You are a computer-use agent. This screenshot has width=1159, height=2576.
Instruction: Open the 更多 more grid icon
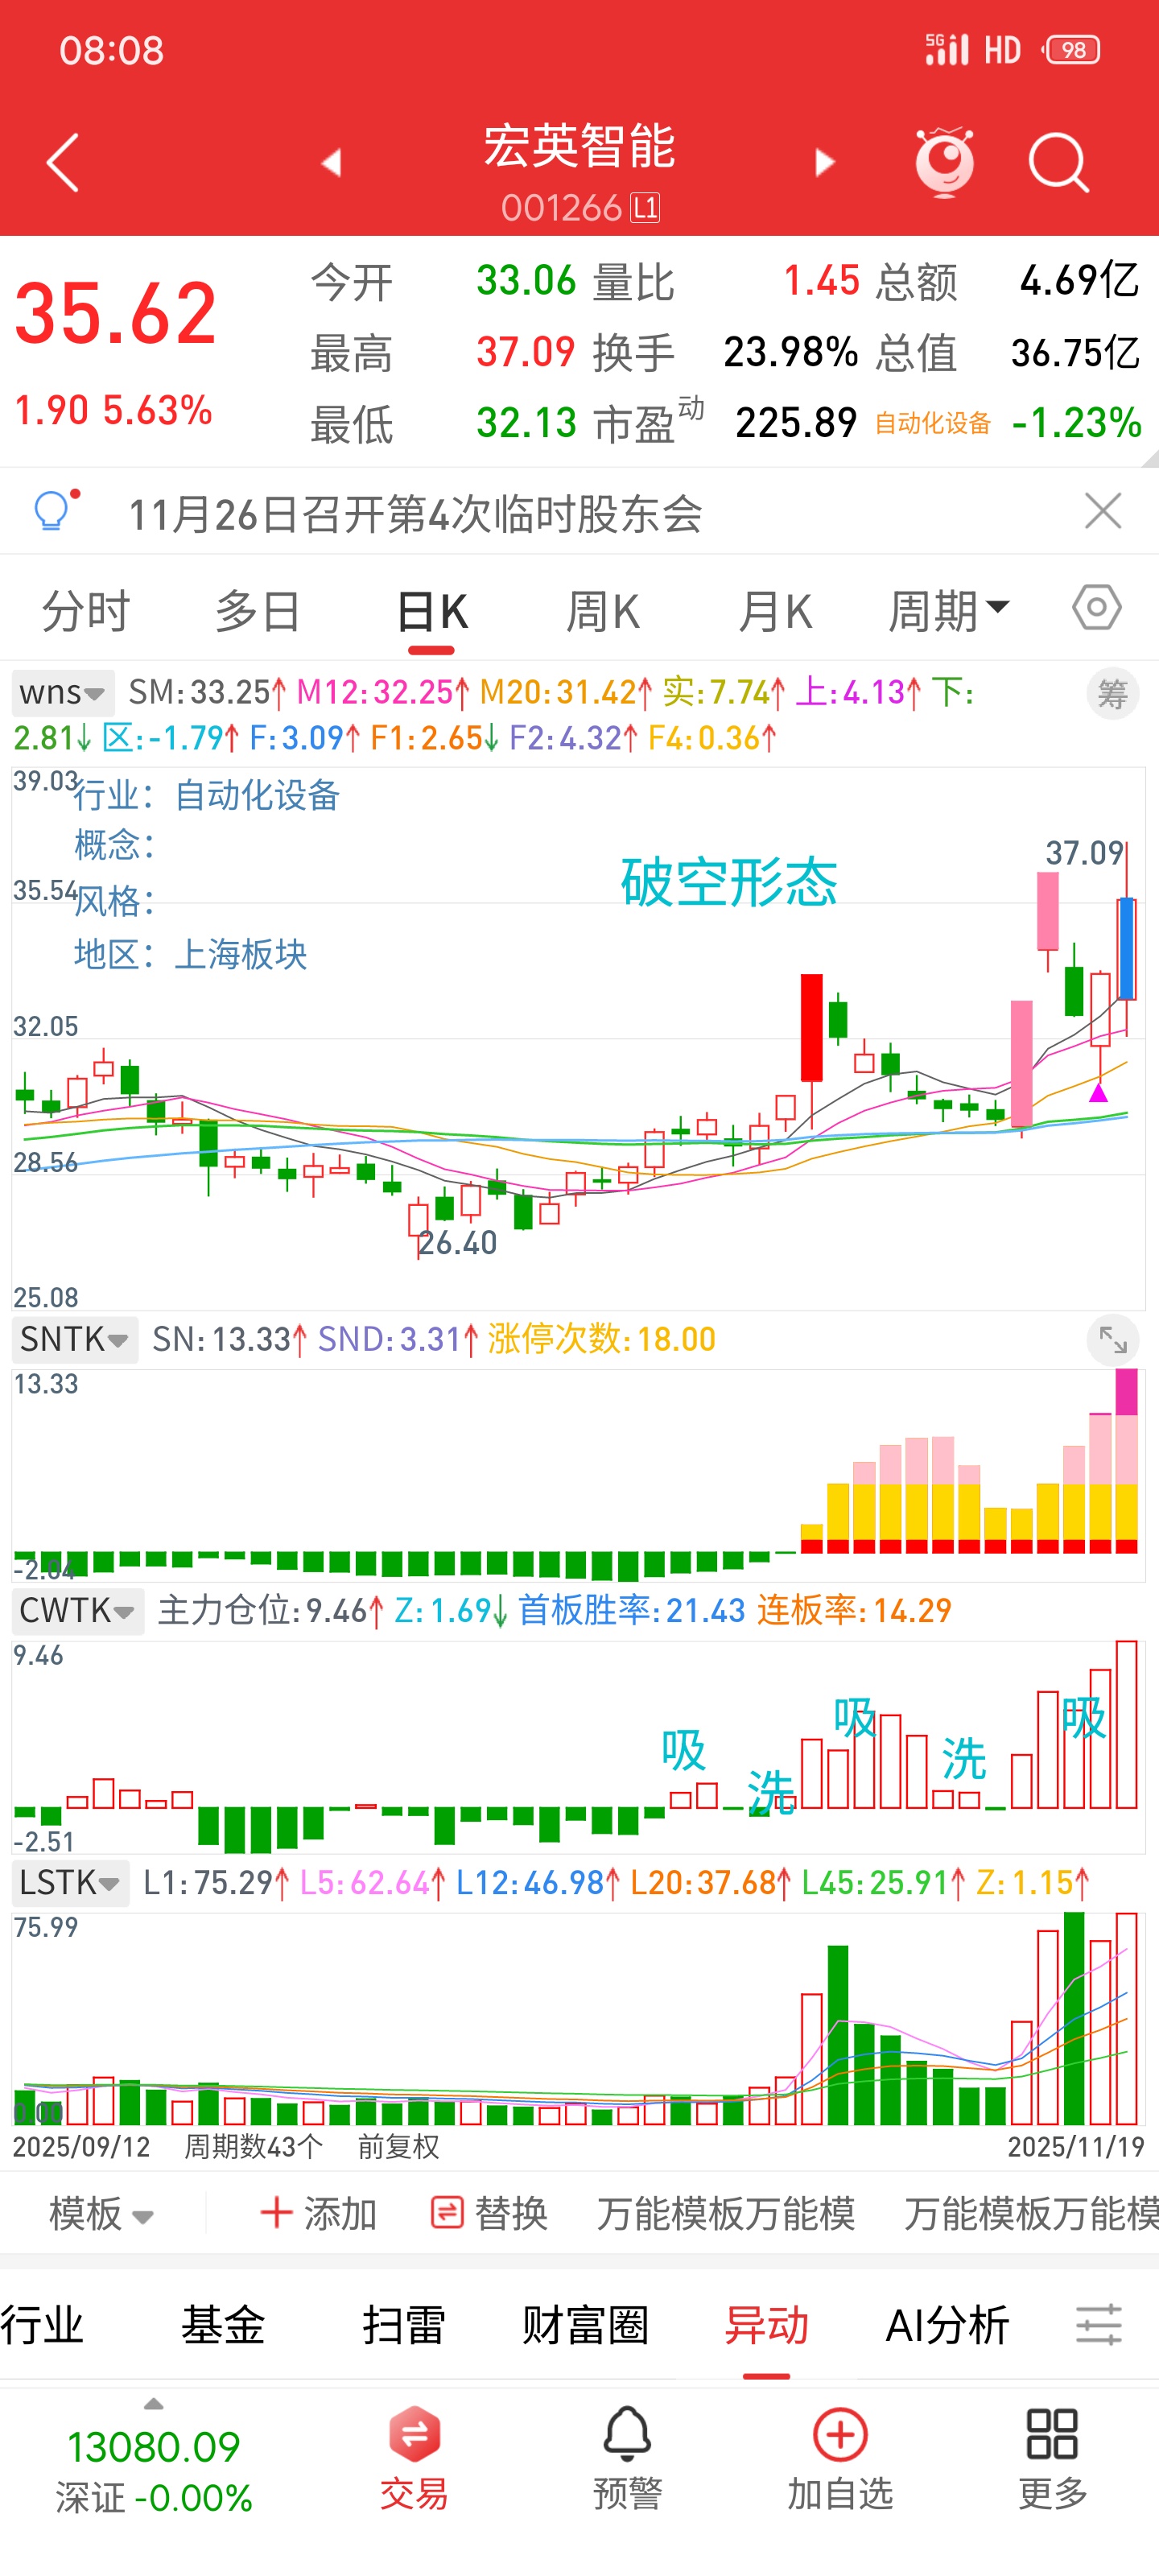pos(1052,2459)
